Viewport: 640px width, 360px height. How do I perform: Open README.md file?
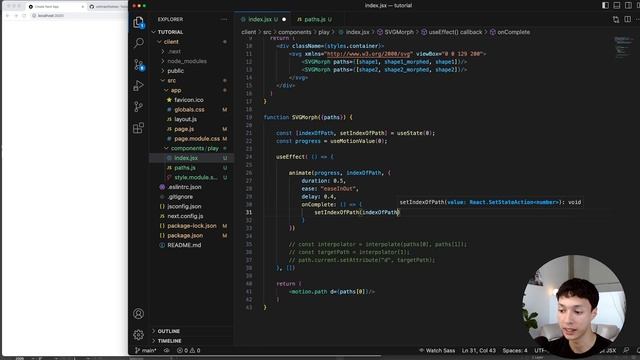coord(184,245)
